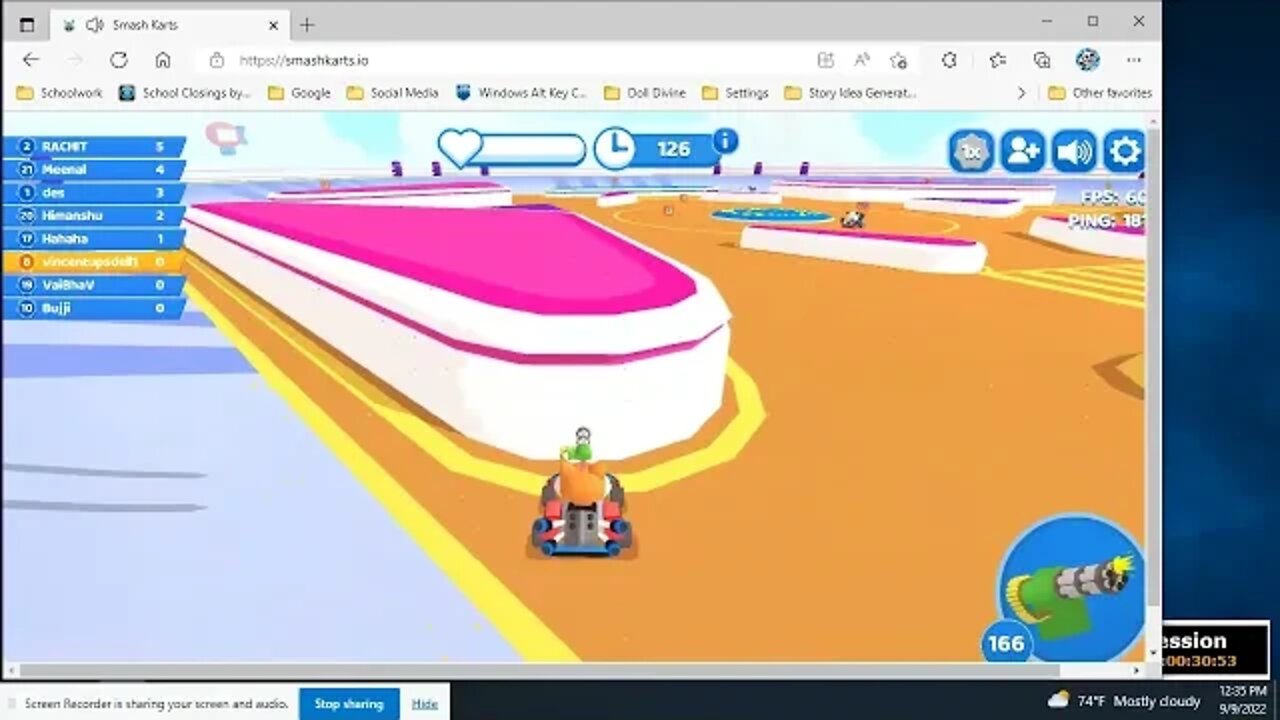Open a new browser tab

pyautogui.click(x=307, y=25)
